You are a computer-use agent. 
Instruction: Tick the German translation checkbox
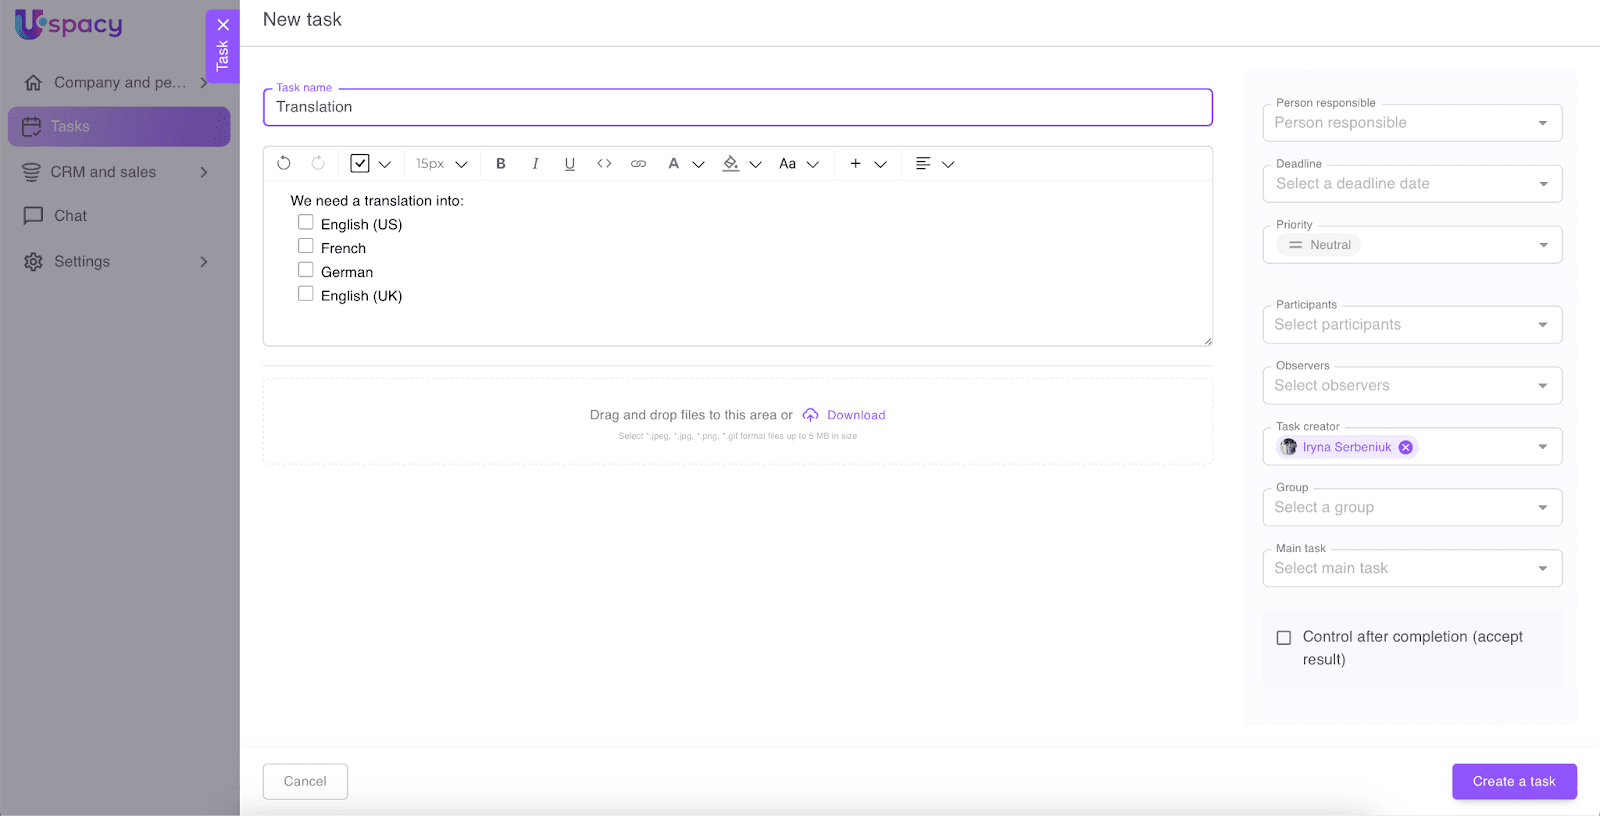(x=306, y=270)
